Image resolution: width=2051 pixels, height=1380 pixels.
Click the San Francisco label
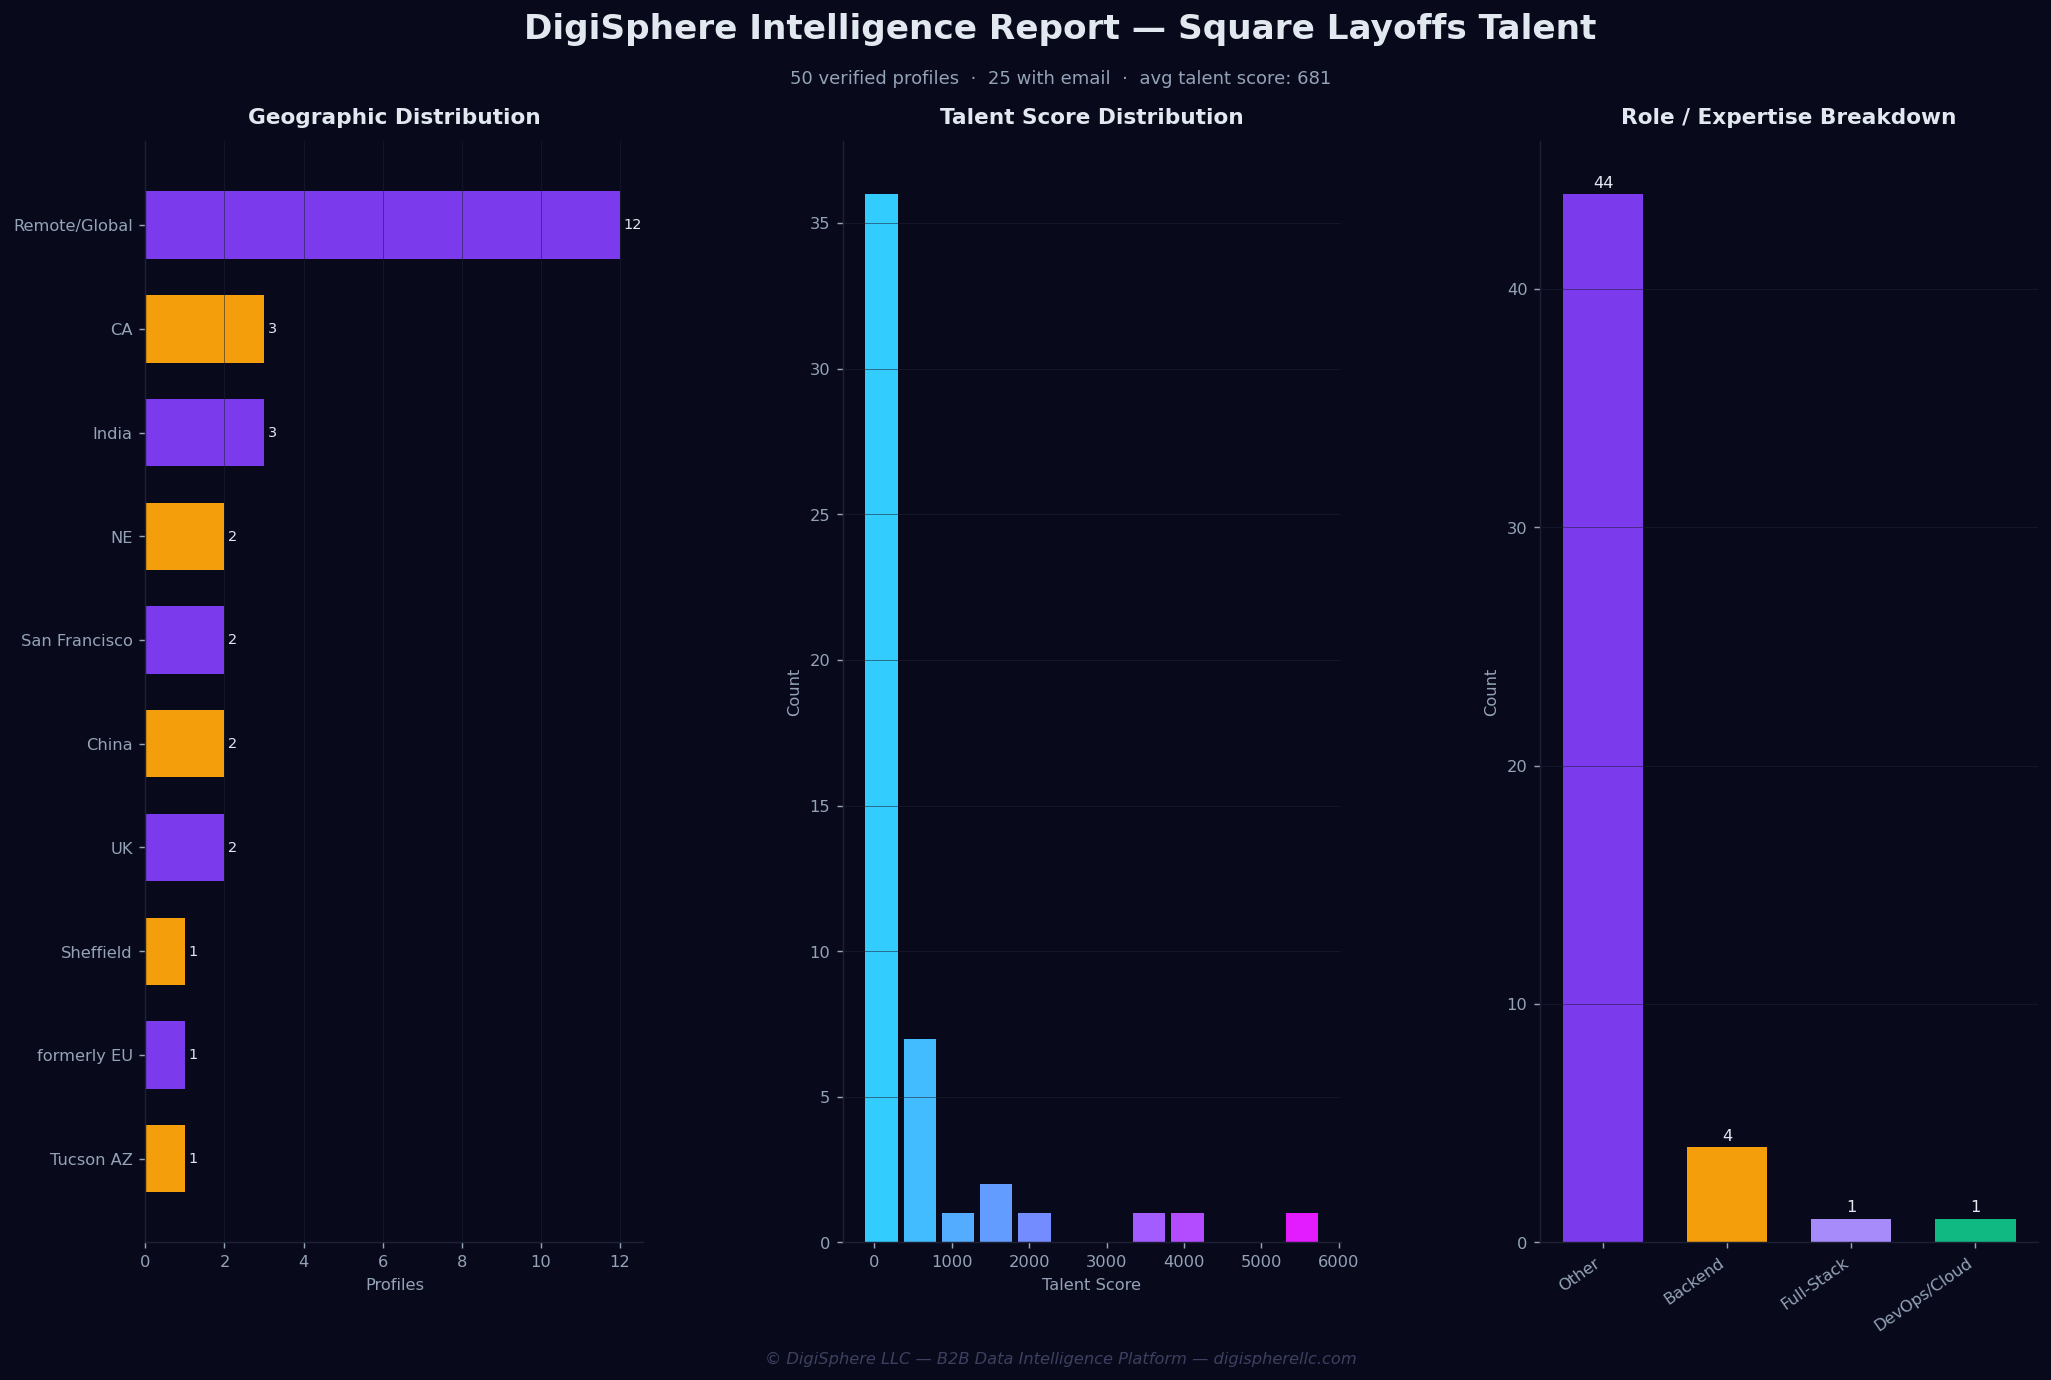tap(77, 641)
